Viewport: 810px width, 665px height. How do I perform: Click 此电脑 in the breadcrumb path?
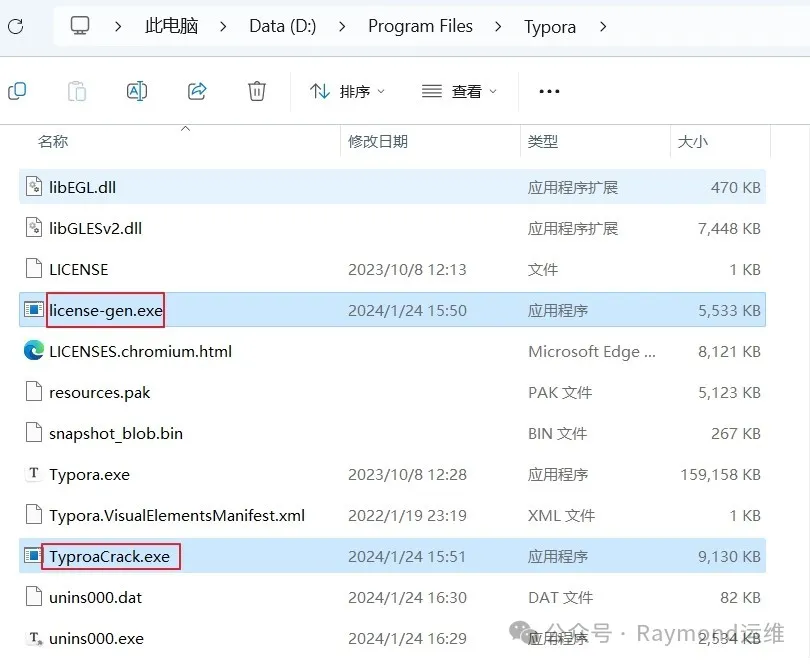click(172, 26)
